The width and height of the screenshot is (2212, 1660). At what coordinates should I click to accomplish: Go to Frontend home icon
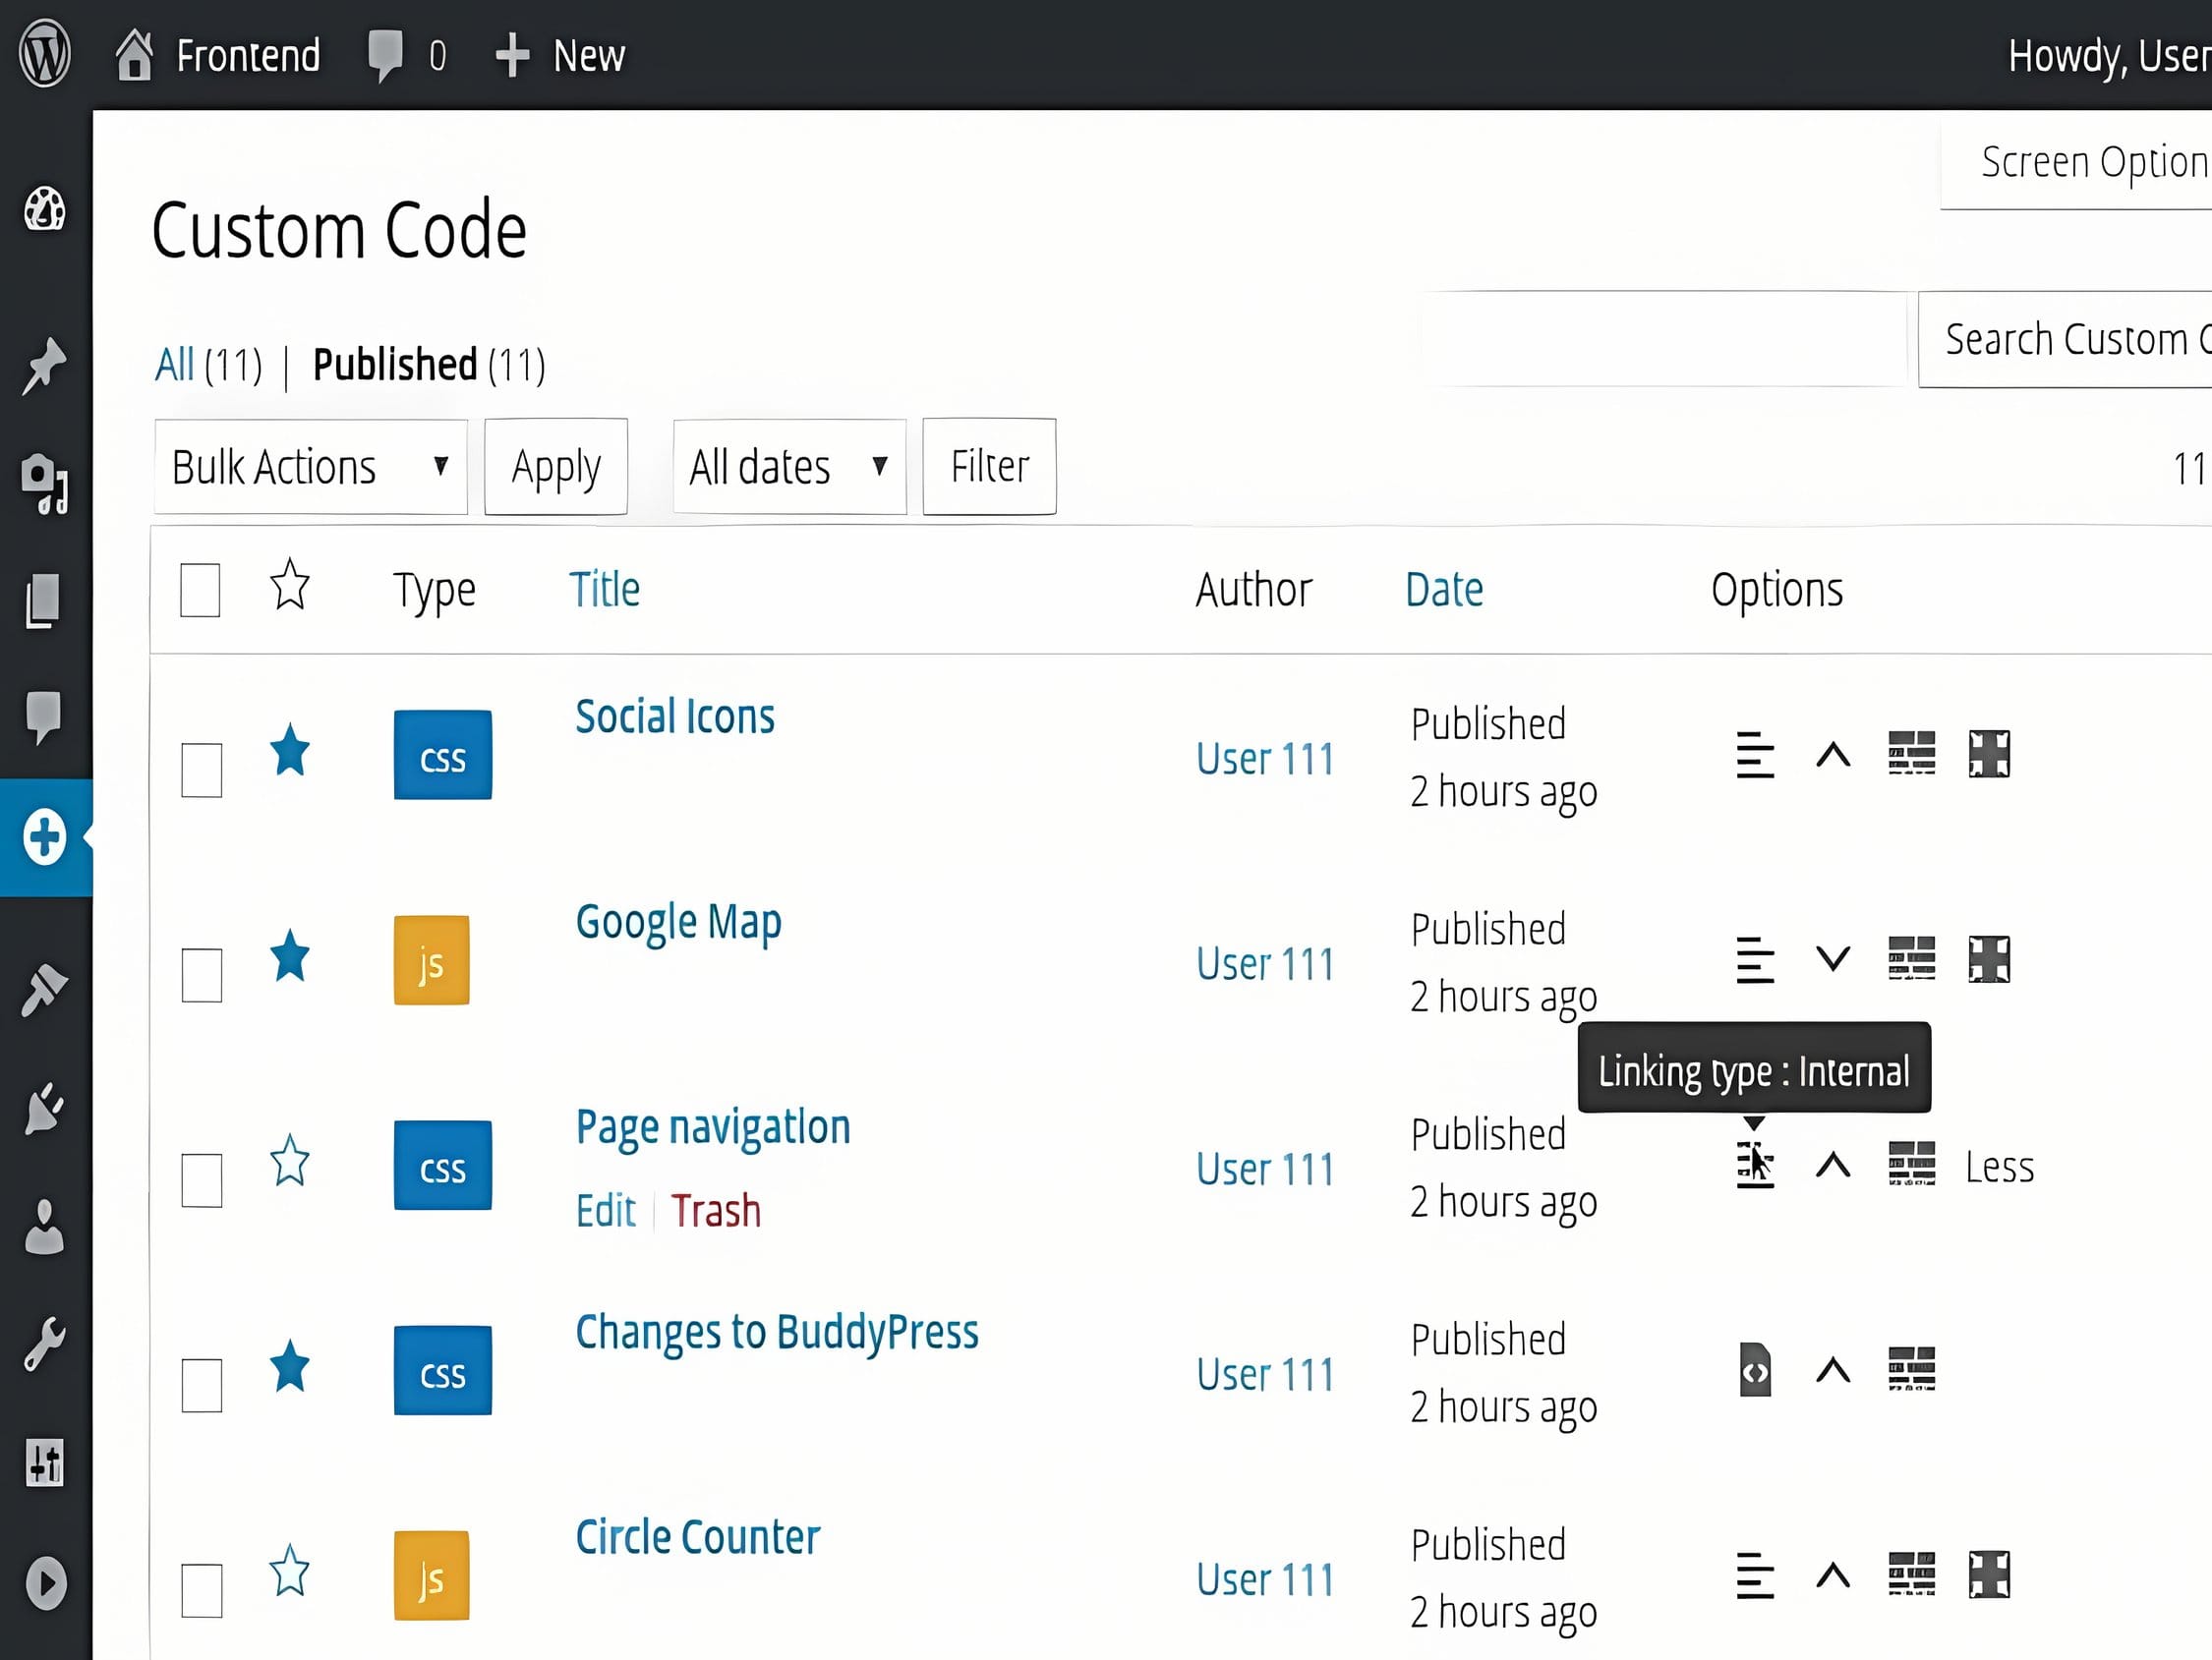pos(134,54)
